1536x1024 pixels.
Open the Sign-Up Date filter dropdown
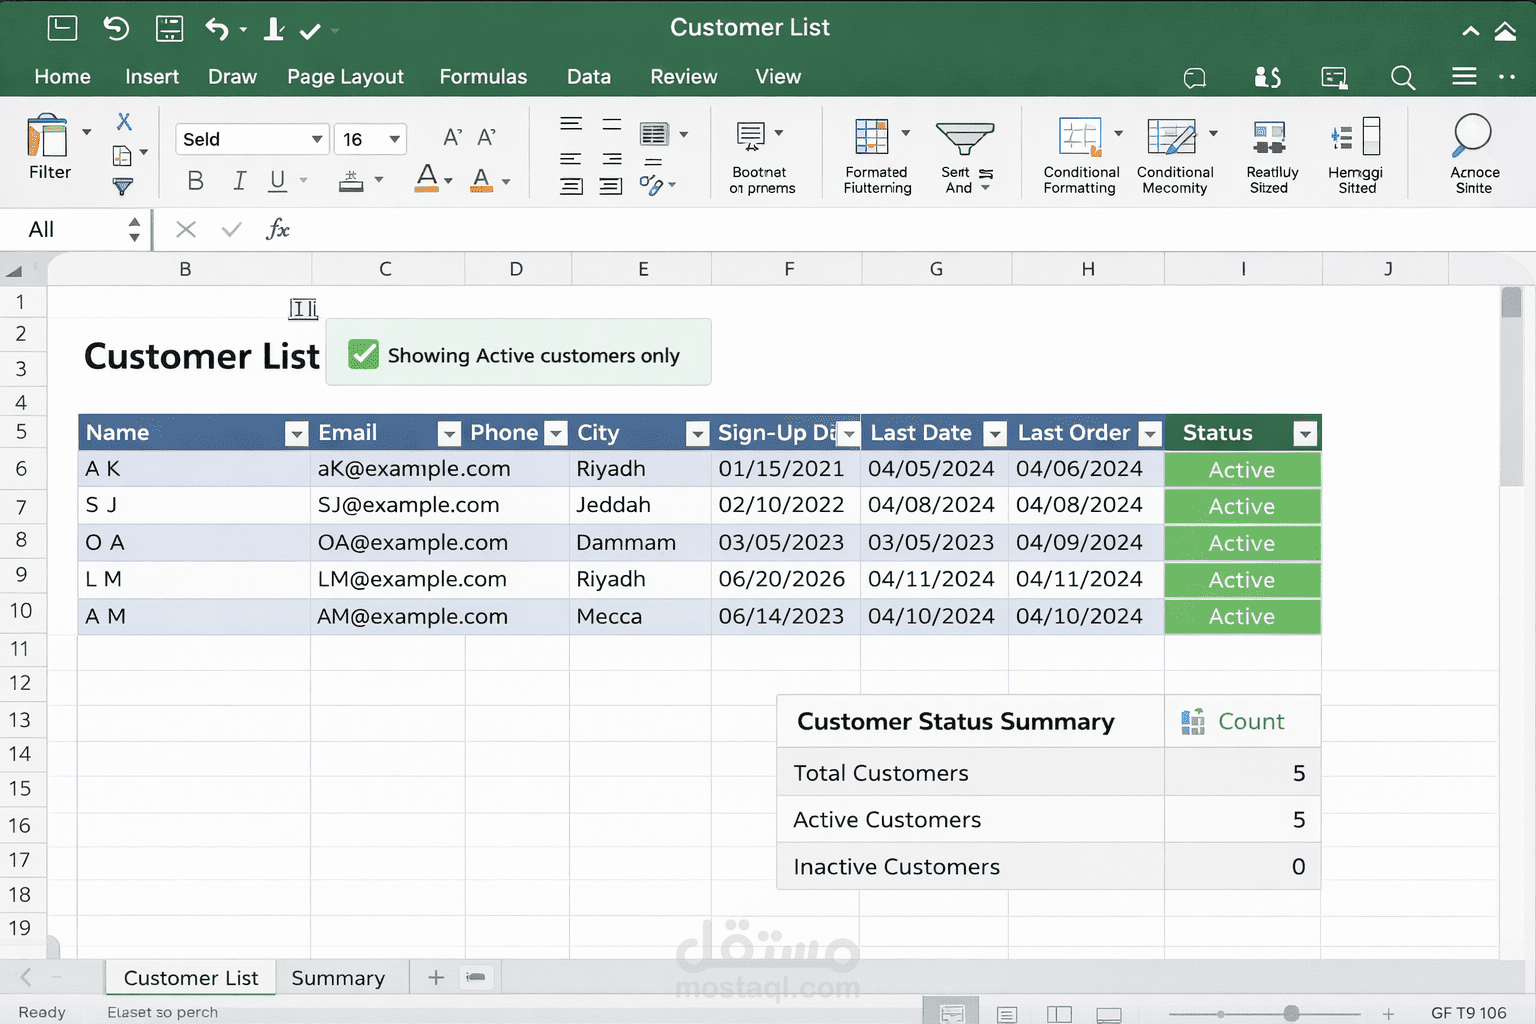click(849, 433)
